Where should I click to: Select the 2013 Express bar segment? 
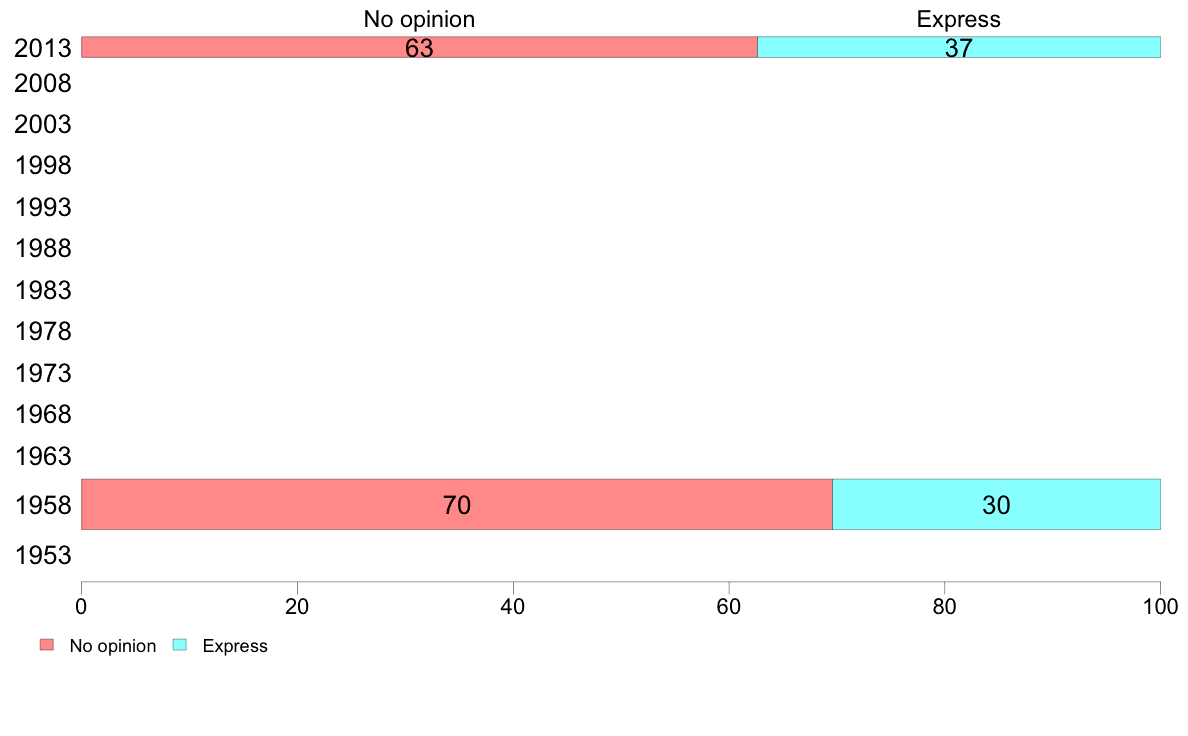[x=958, y=47]
